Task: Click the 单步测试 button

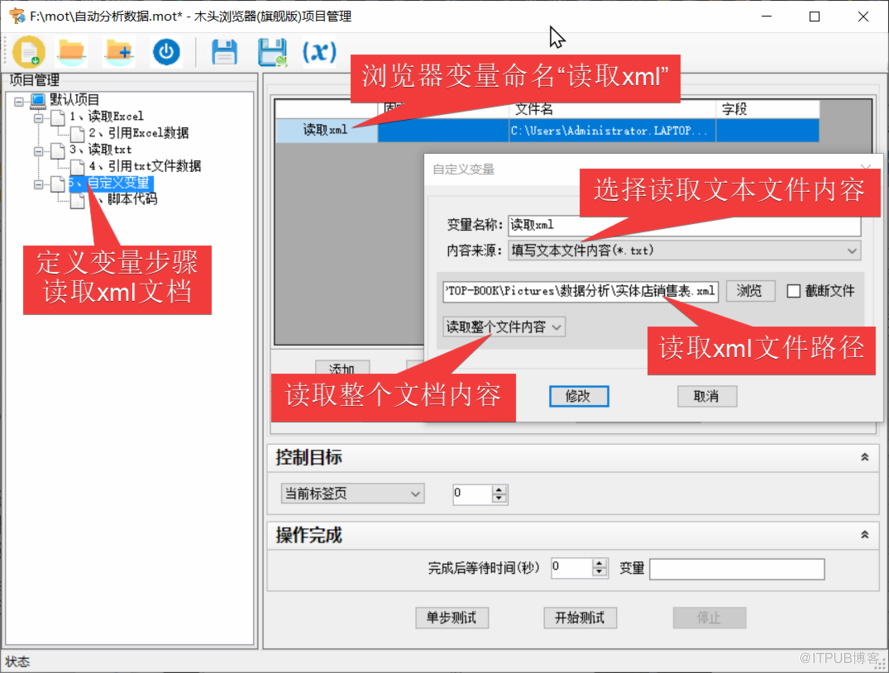Action: [451, 617]
